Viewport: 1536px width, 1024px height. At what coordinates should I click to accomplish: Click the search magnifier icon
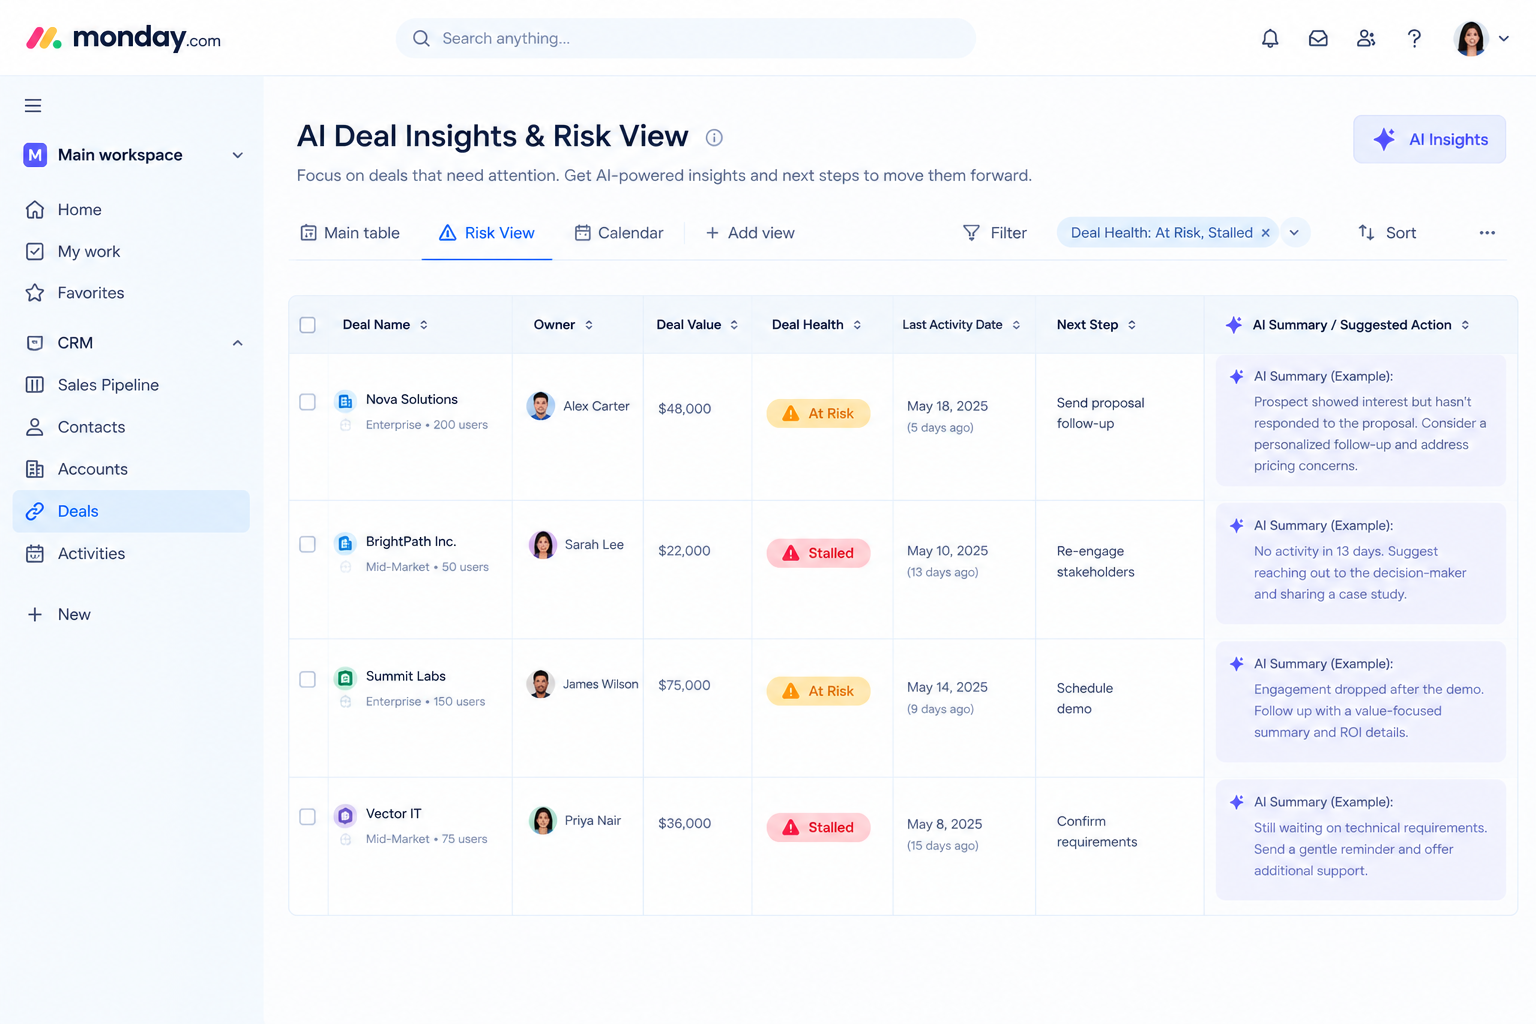(x=421, y=39)
